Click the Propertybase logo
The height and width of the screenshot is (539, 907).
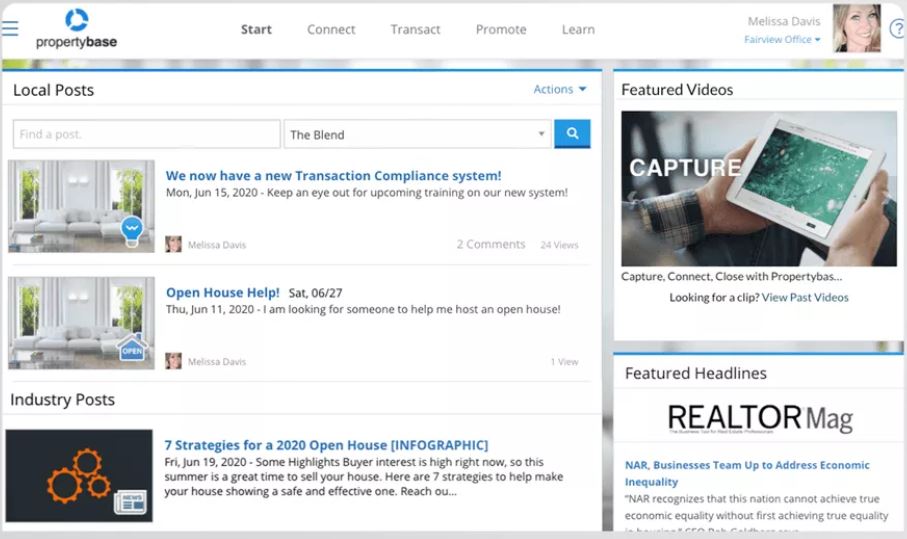[76, 29]
